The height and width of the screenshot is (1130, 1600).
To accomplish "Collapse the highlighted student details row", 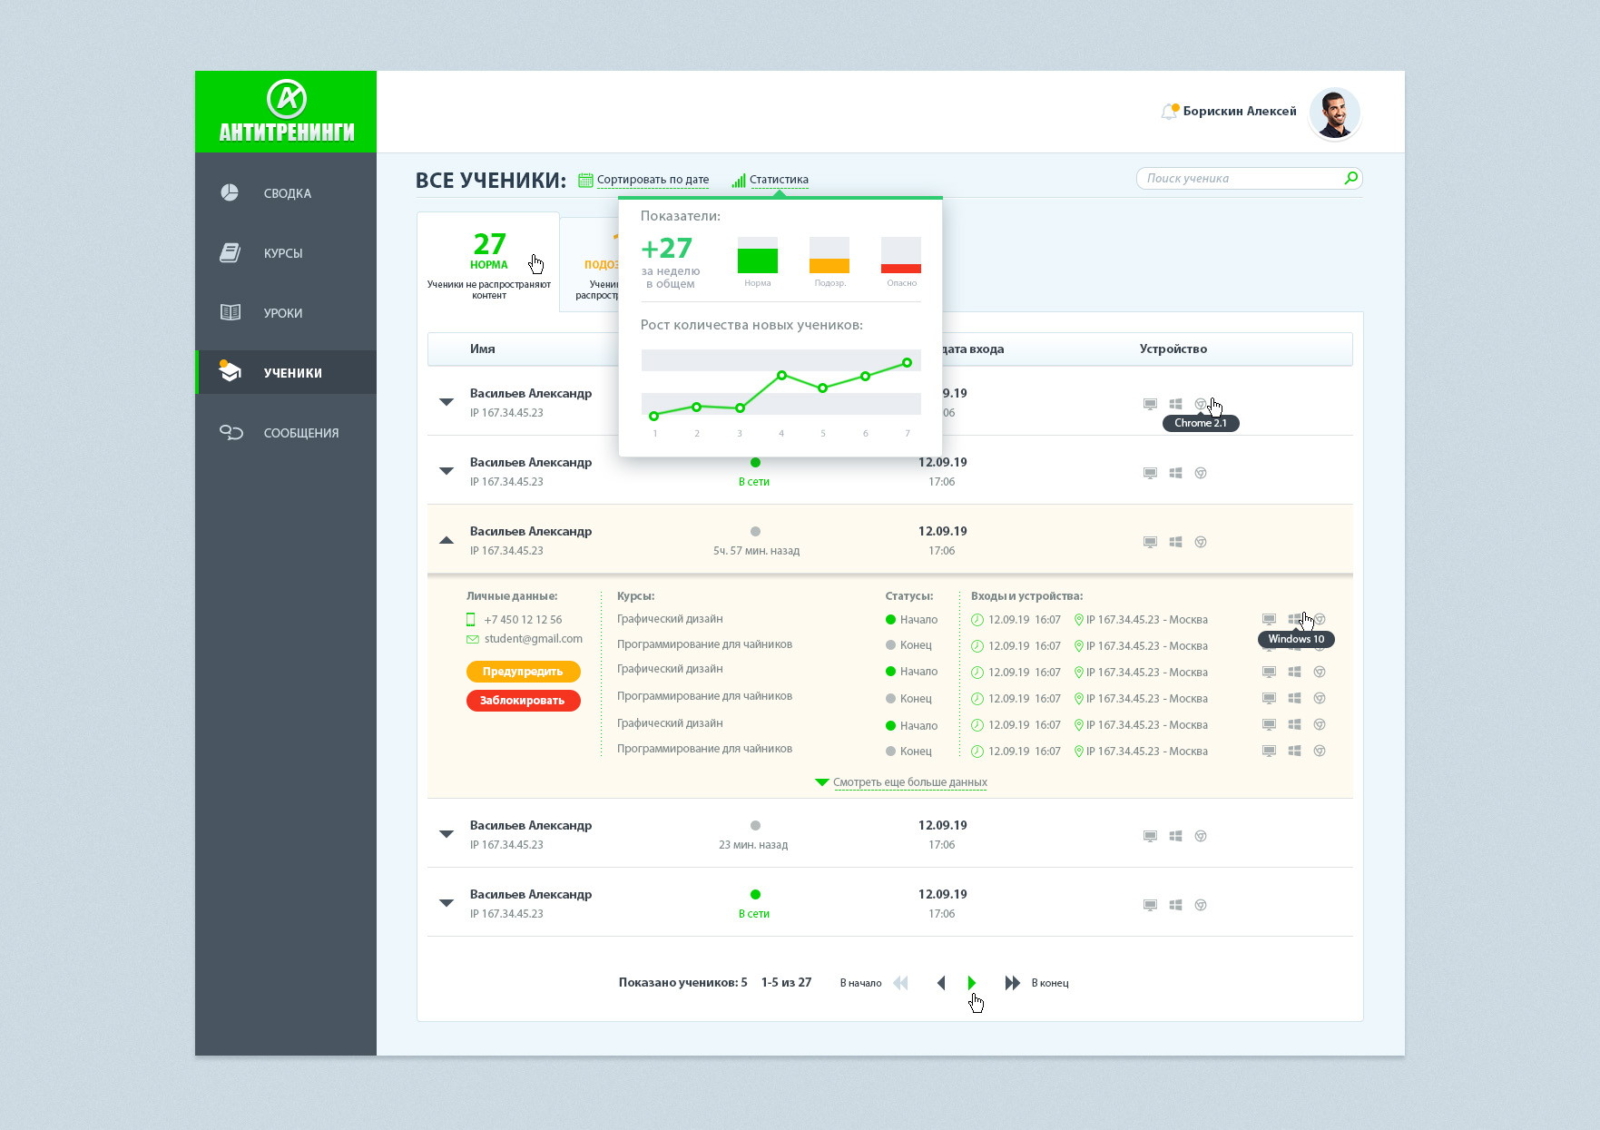I will [x=446, y=540].
